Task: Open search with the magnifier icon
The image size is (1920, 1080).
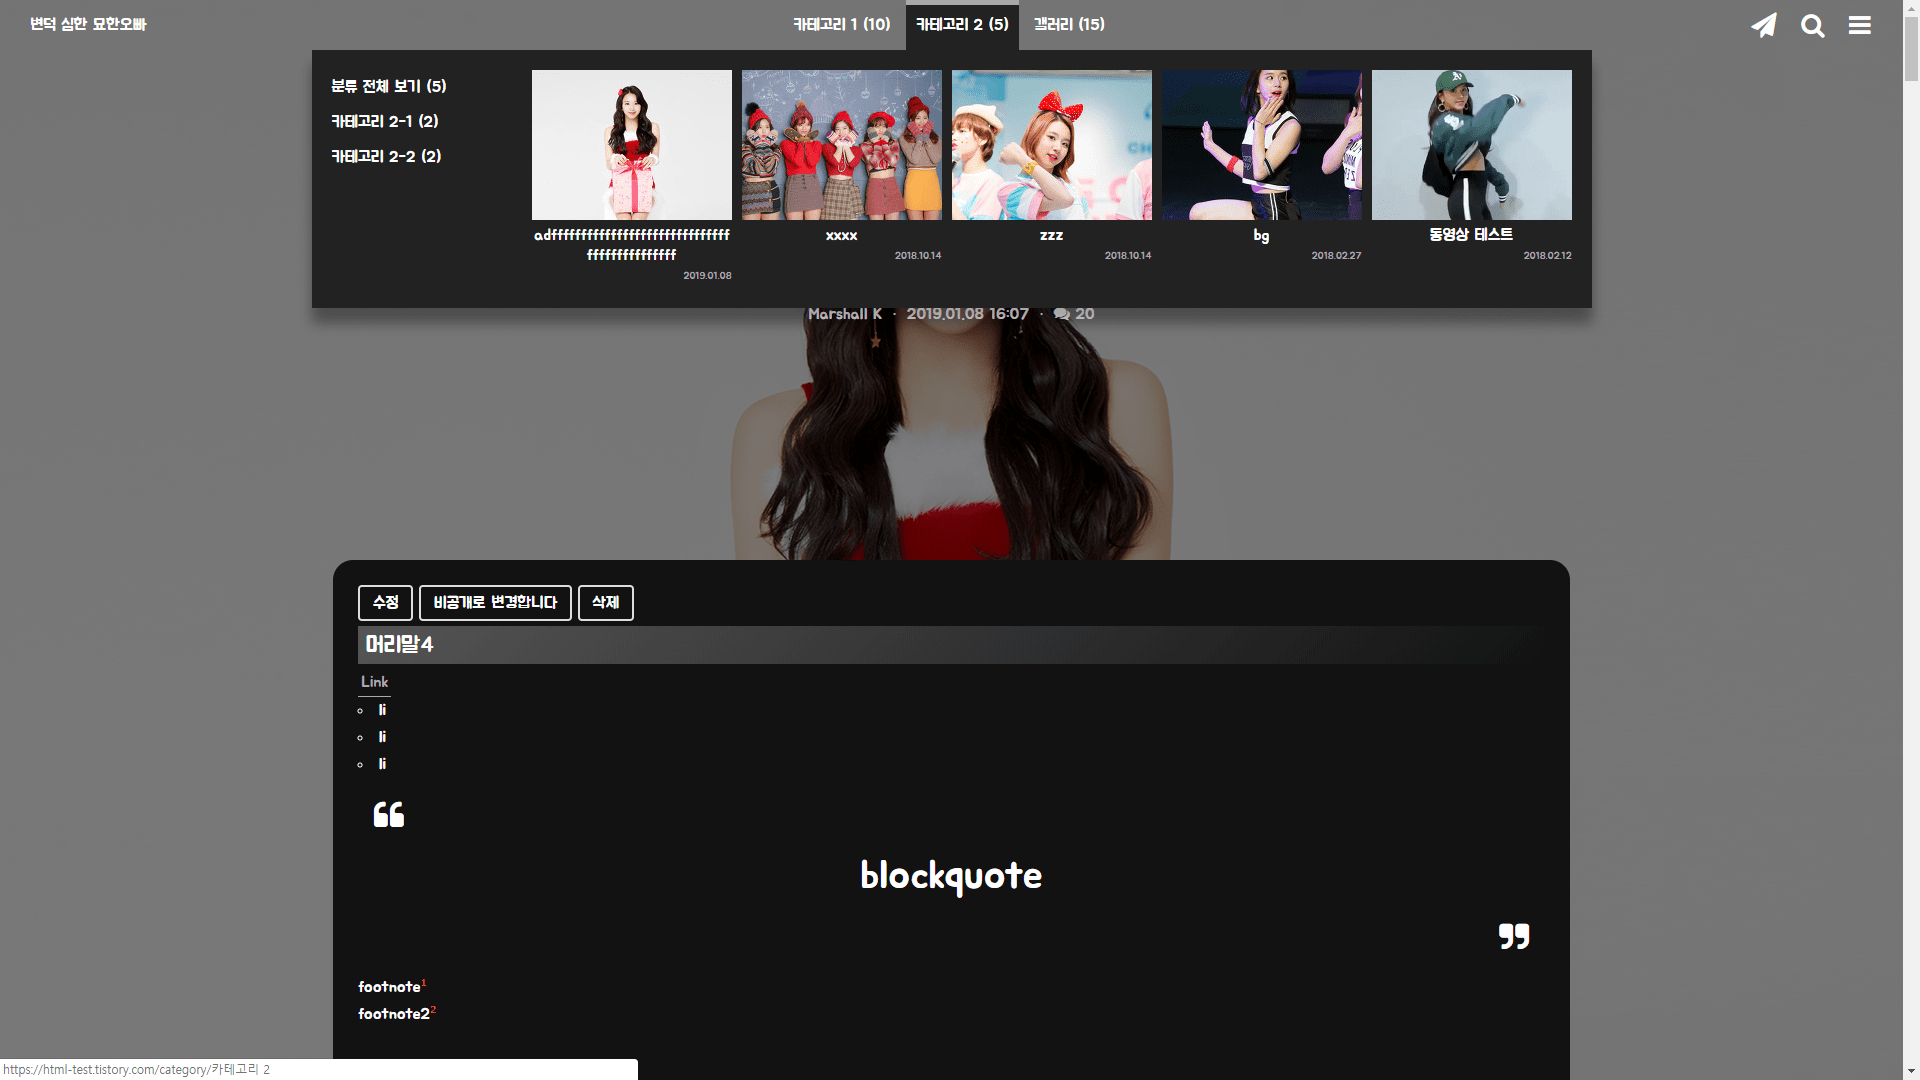Action: tap(1812, 25)
